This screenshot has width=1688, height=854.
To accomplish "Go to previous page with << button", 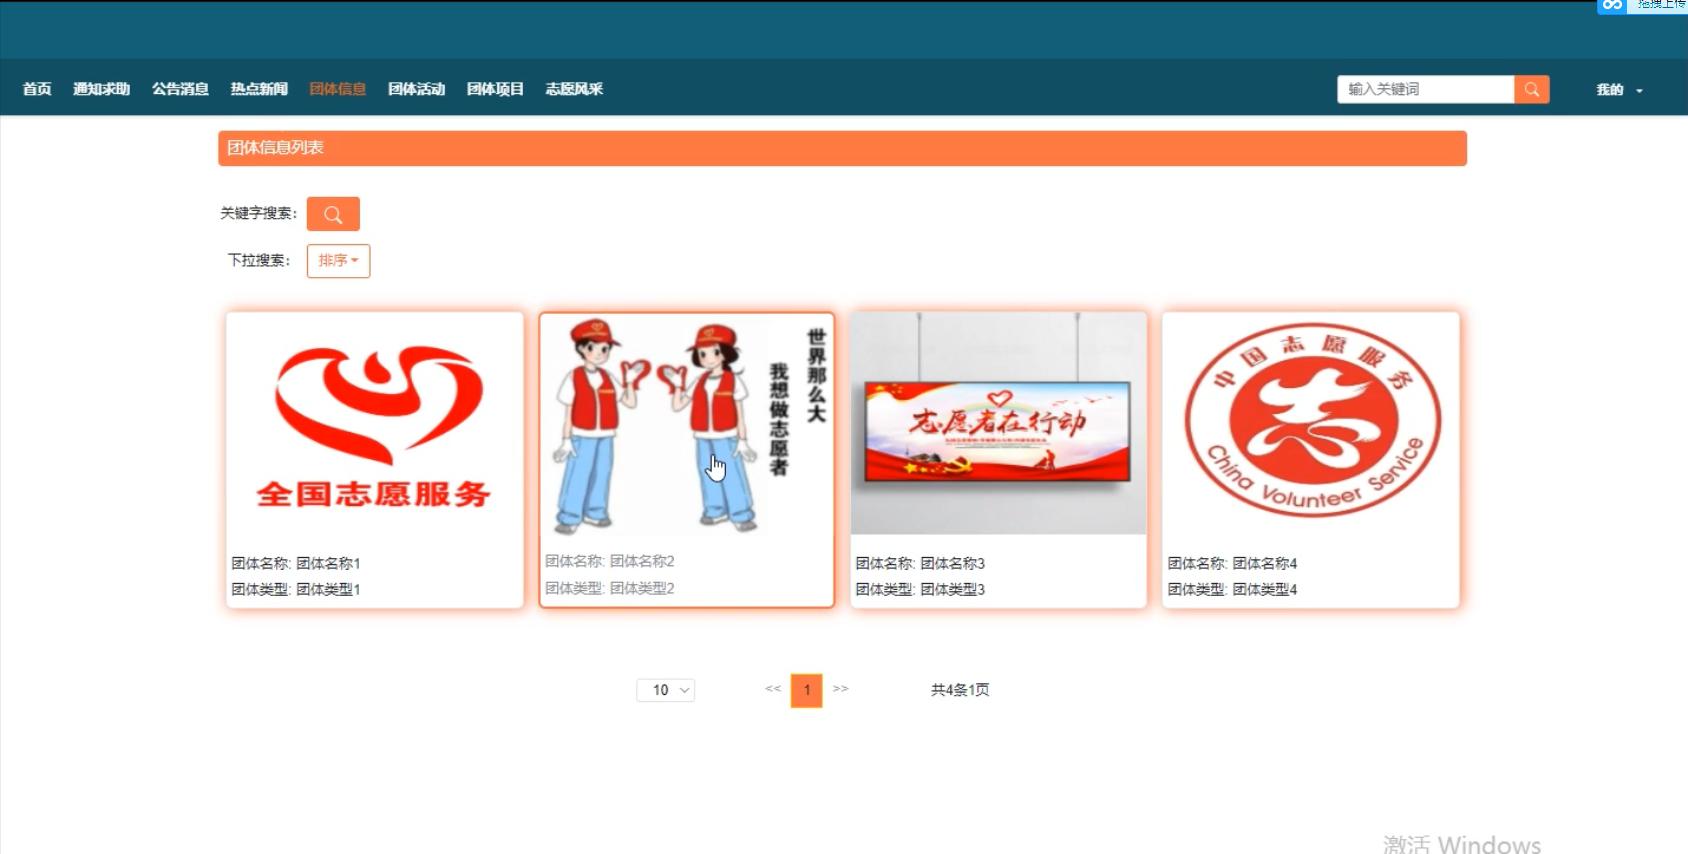I will pyautogui.click(x=773, y=689).
